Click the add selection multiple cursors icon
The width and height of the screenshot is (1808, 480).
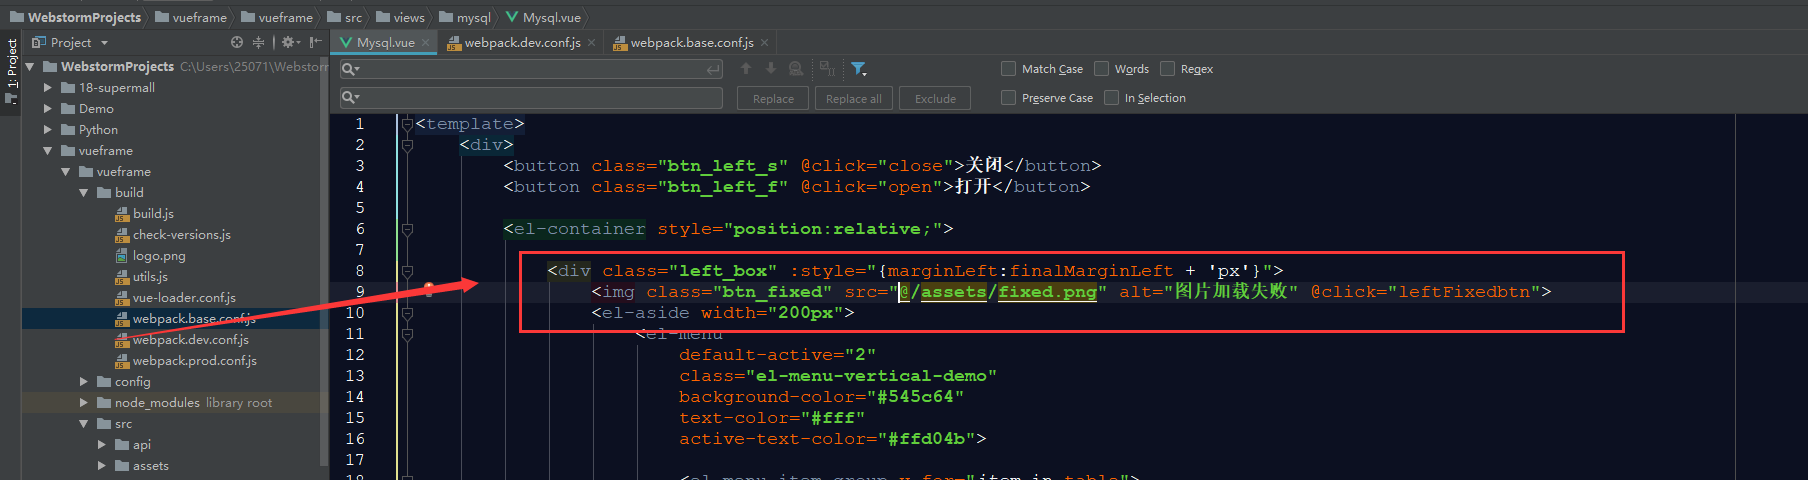827,68
